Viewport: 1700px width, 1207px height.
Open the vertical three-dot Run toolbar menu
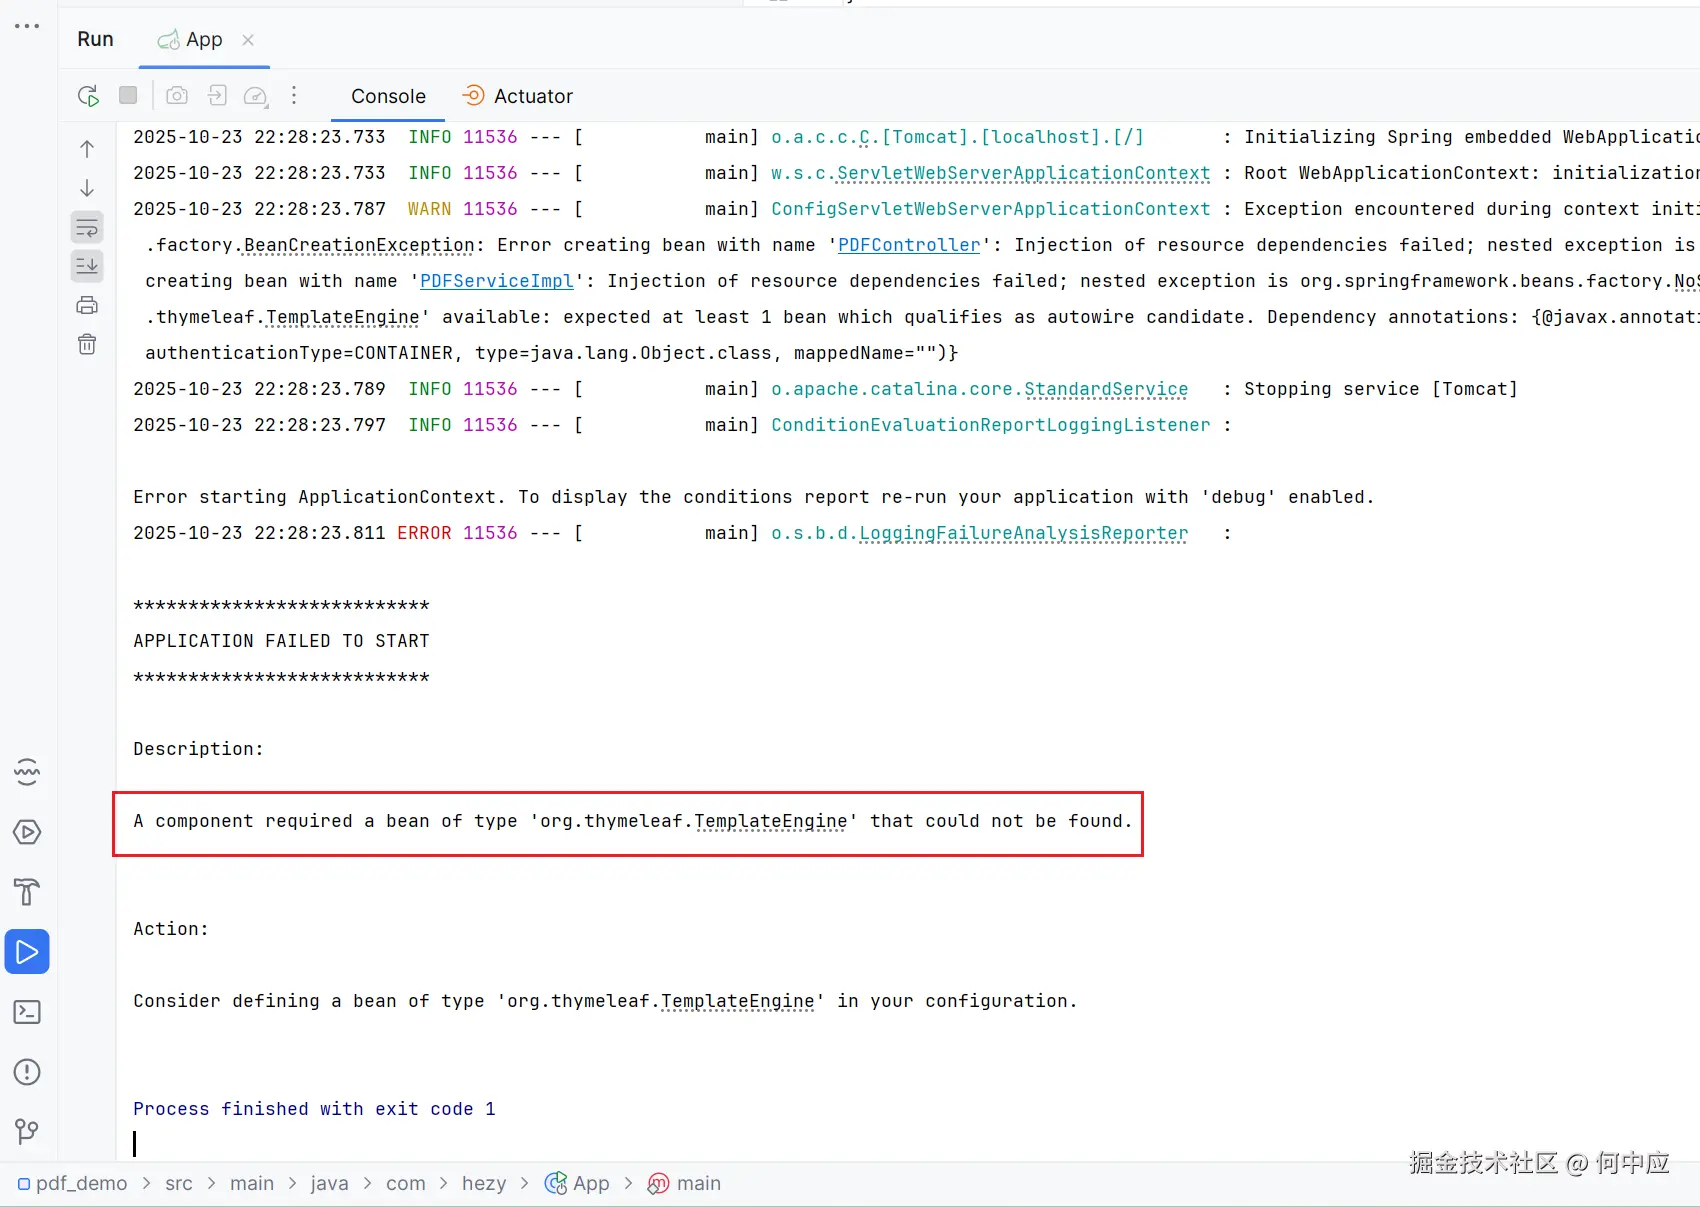(x=294, y=95)
